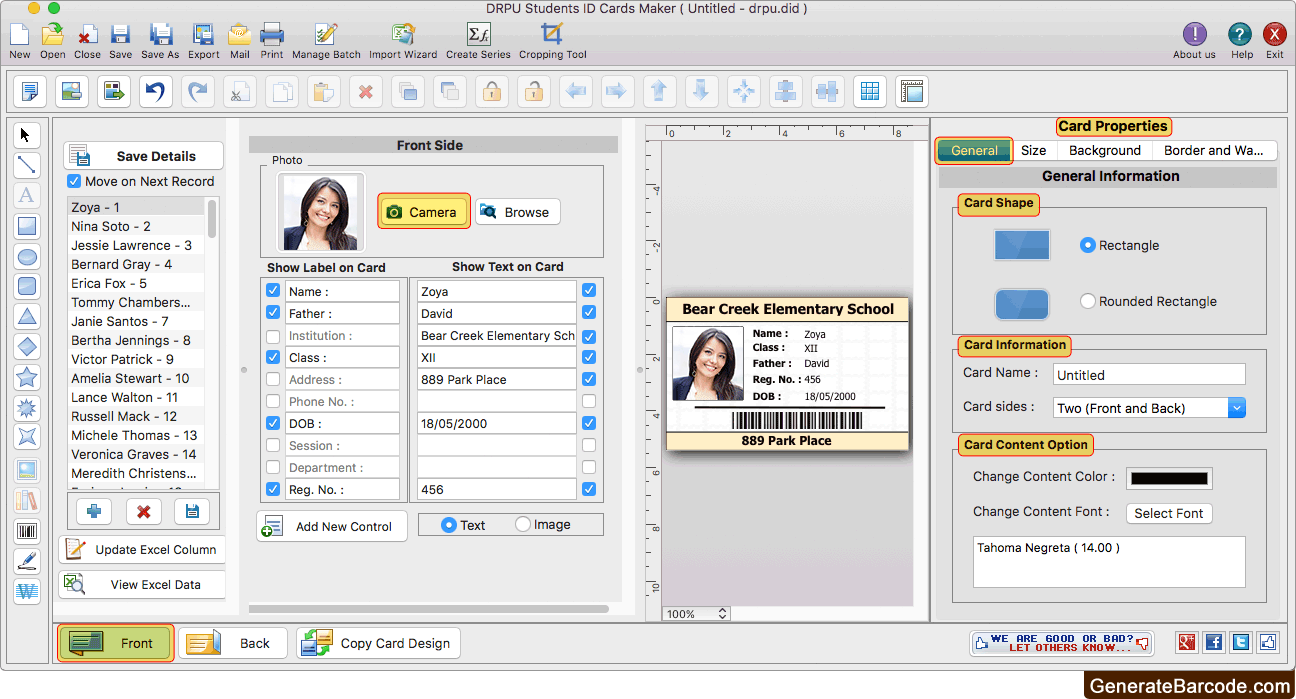Delete record with red X below list
Image resolution: width=1296 pixels, height=699 pixels.
click(143, 511)
